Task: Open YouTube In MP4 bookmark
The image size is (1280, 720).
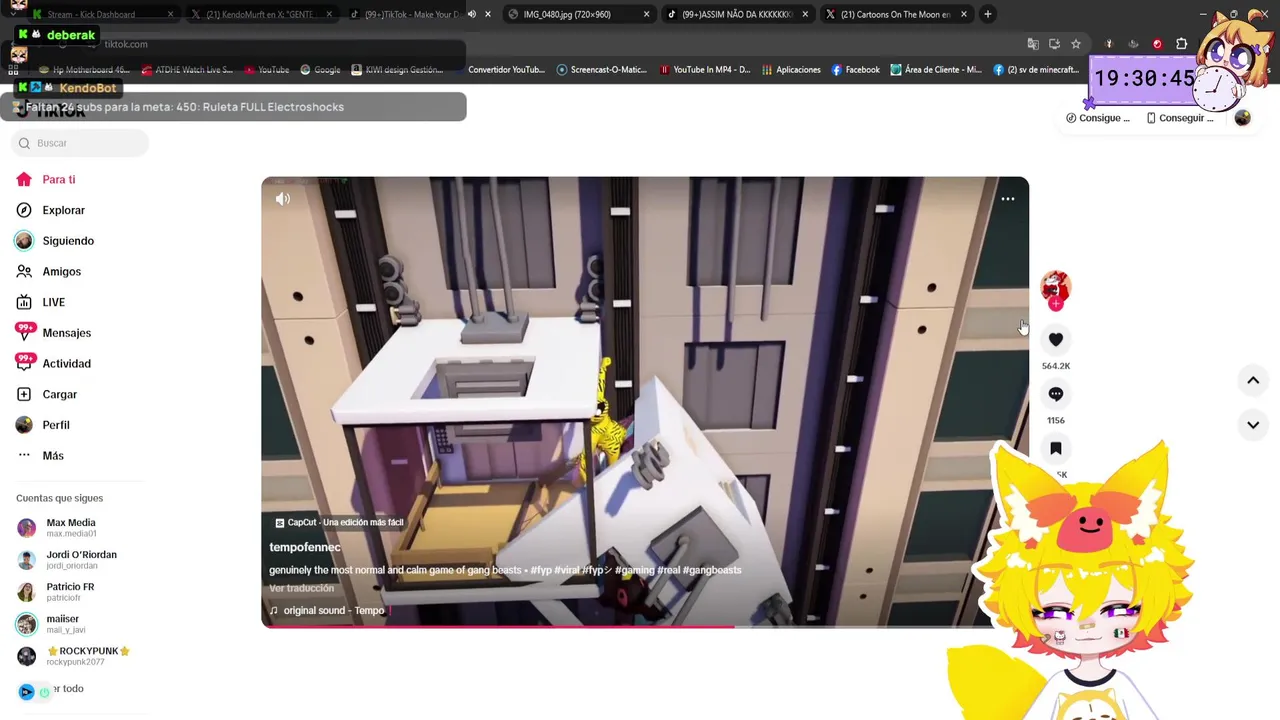Action: pyautogui.click(x=705, y=70)
